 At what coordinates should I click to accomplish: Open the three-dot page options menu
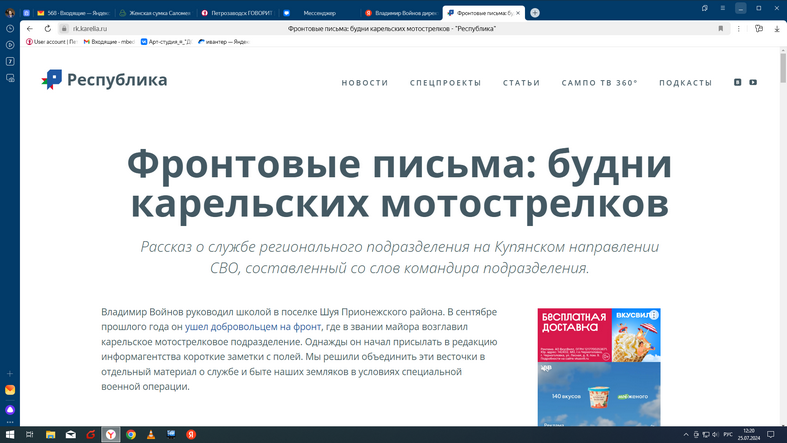coord(738,29)
